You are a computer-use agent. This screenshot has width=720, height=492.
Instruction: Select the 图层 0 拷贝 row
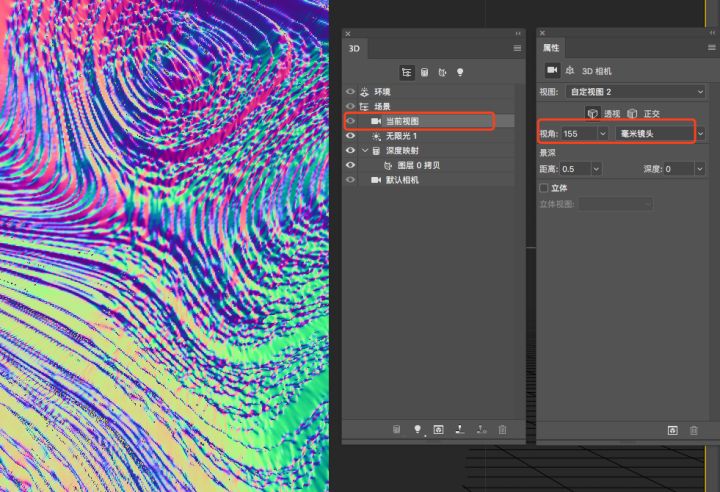pyautogui.click(x=429, y=165)
